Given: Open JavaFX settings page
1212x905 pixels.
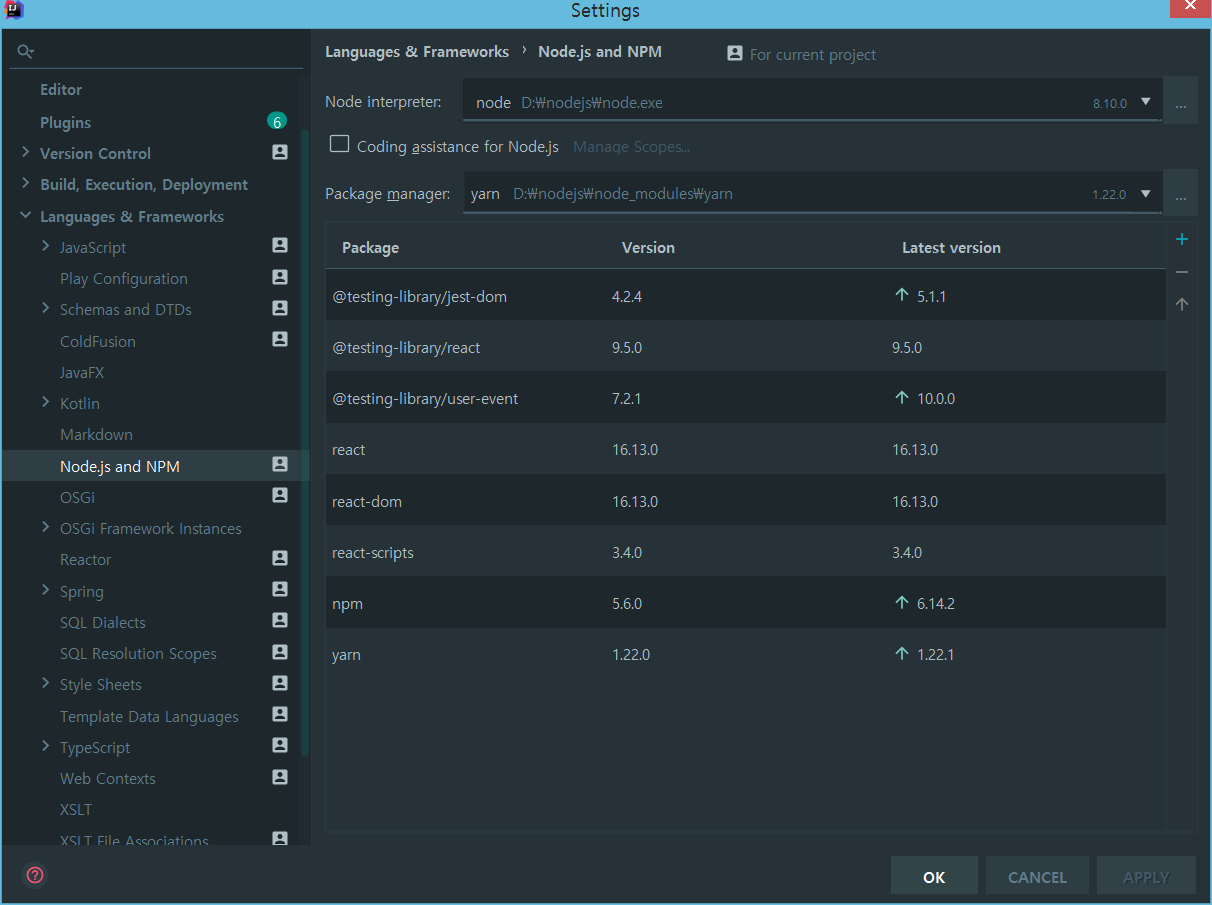Looking at the screenshot, I should [82, 372].
